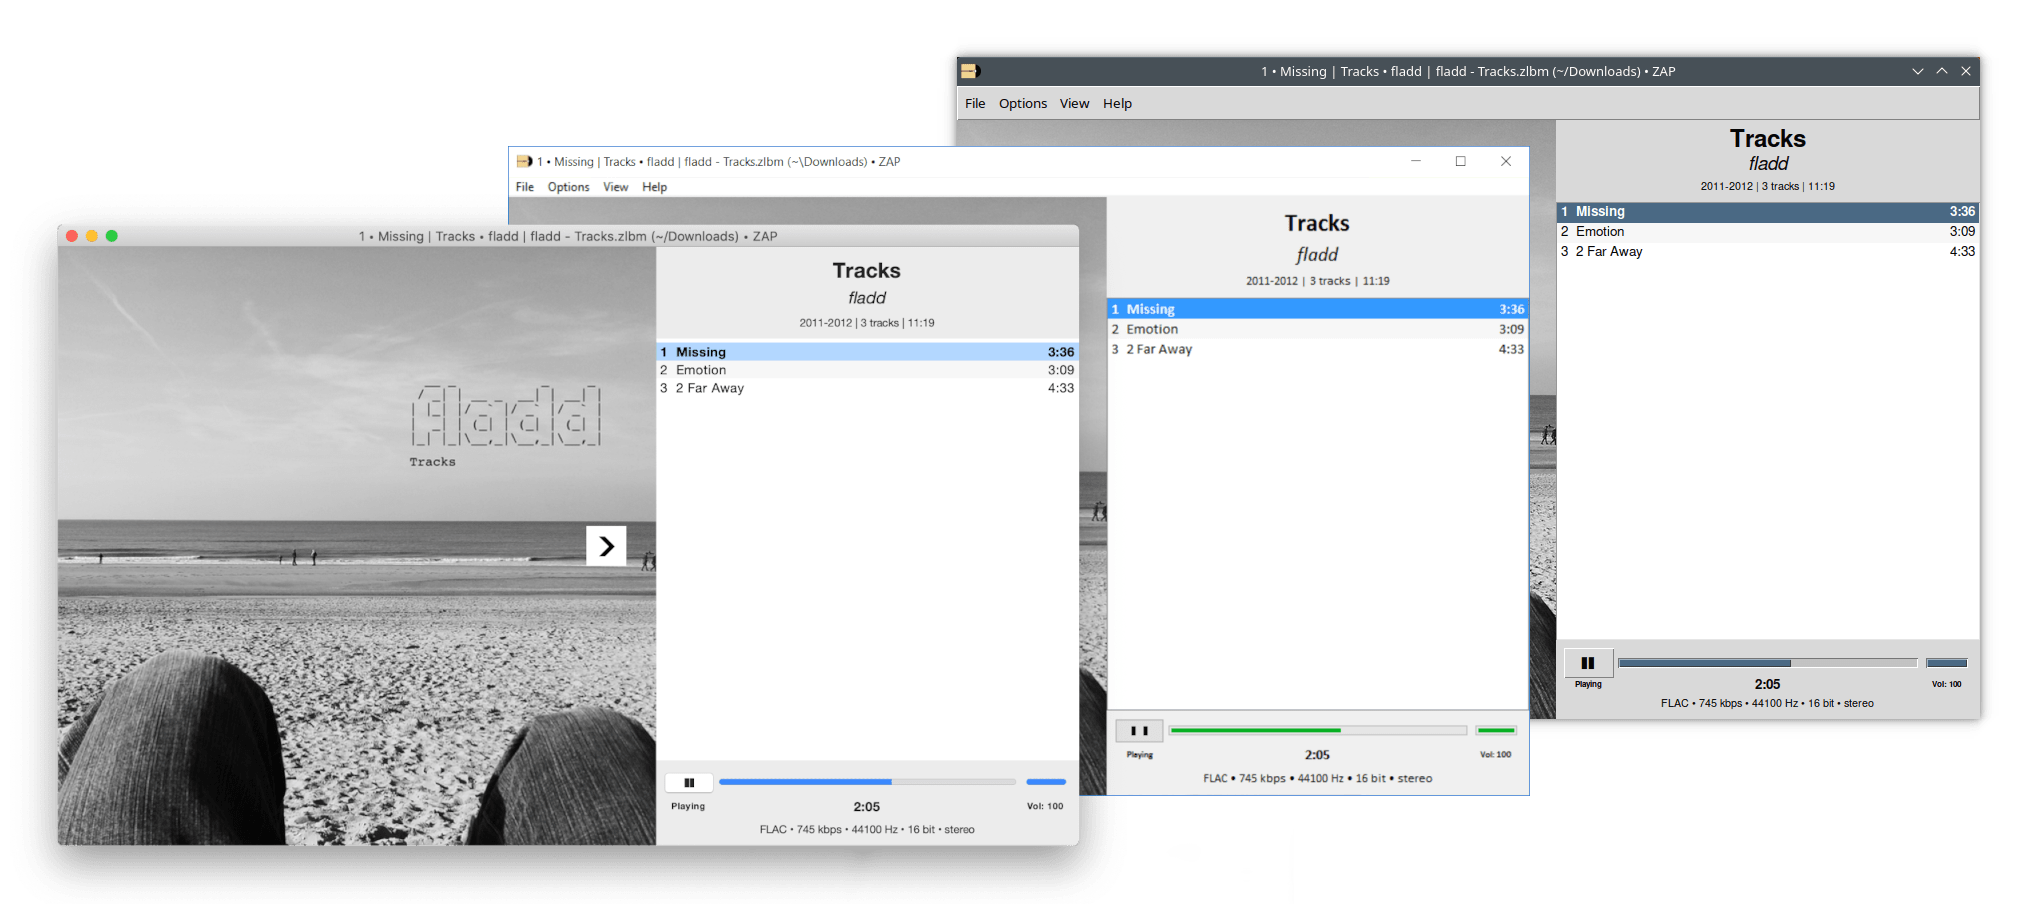Click ZAP app icon in Windows window title bar
The height and width of the screenshot is (904, 2036).
[524, 161]
